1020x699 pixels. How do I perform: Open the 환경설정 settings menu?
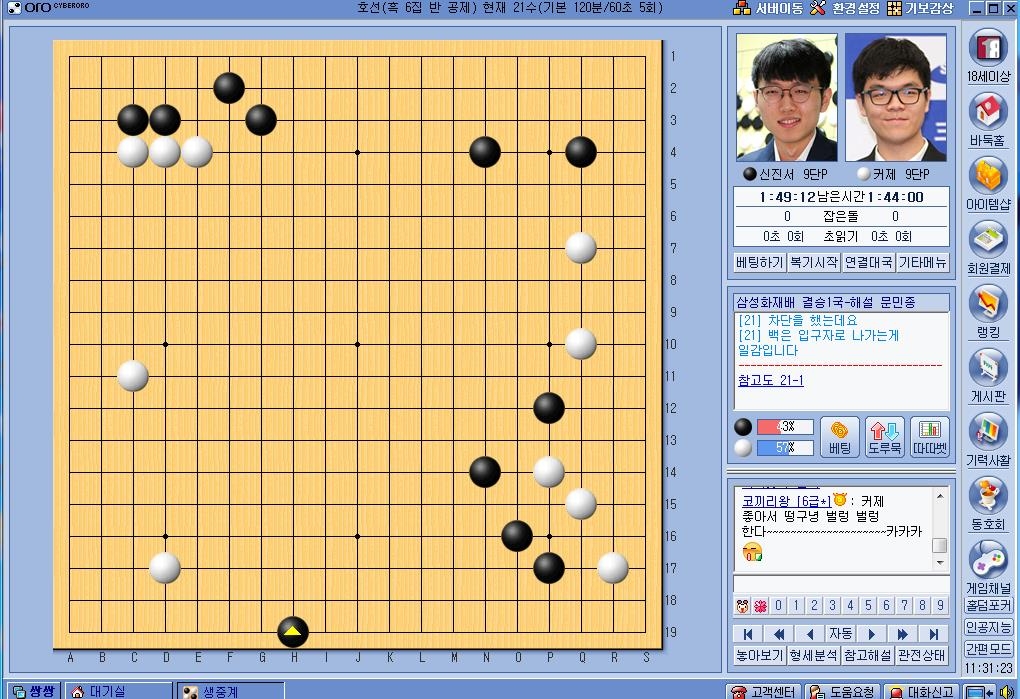pos(845,8)
